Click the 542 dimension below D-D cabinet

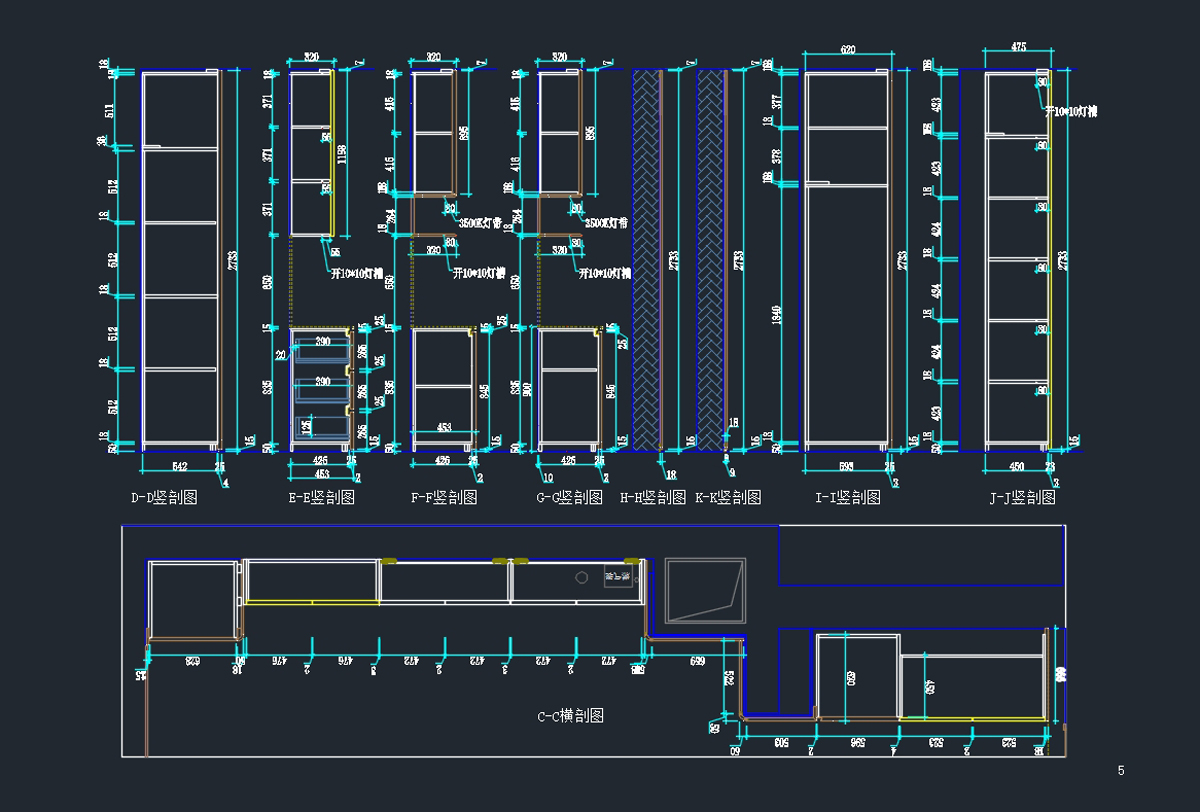tap(180, 466)
